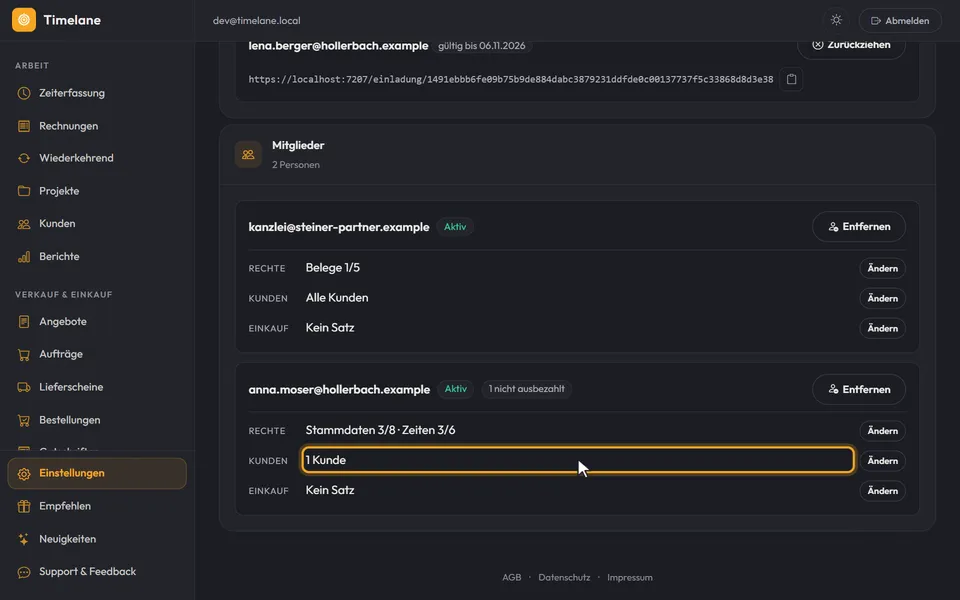Click the Abmelden logout button
This screenshot has height=600, width=960.
coord(900,20)
